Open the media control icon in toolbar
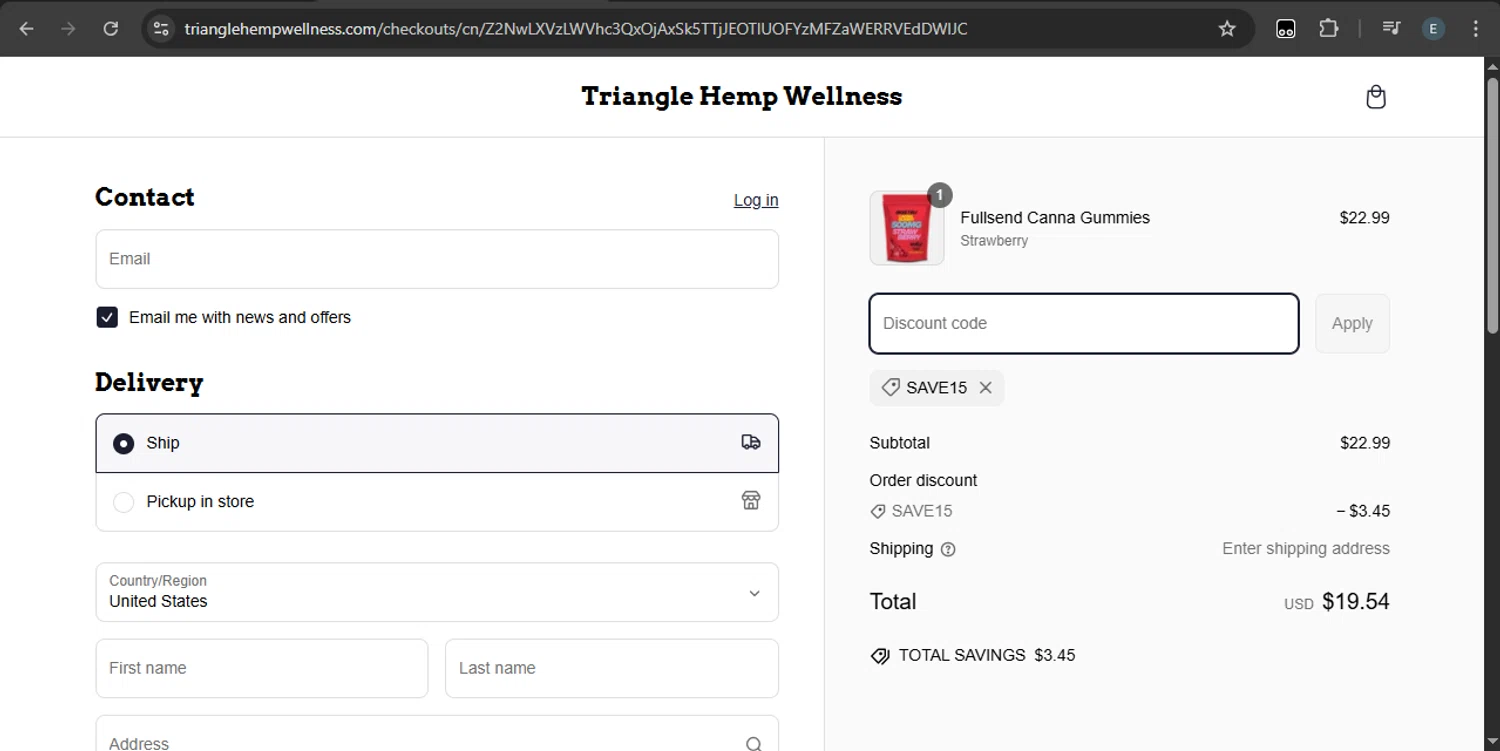Image resolution: width=1500 pixels, height=751 pixels. [1391, 29]
